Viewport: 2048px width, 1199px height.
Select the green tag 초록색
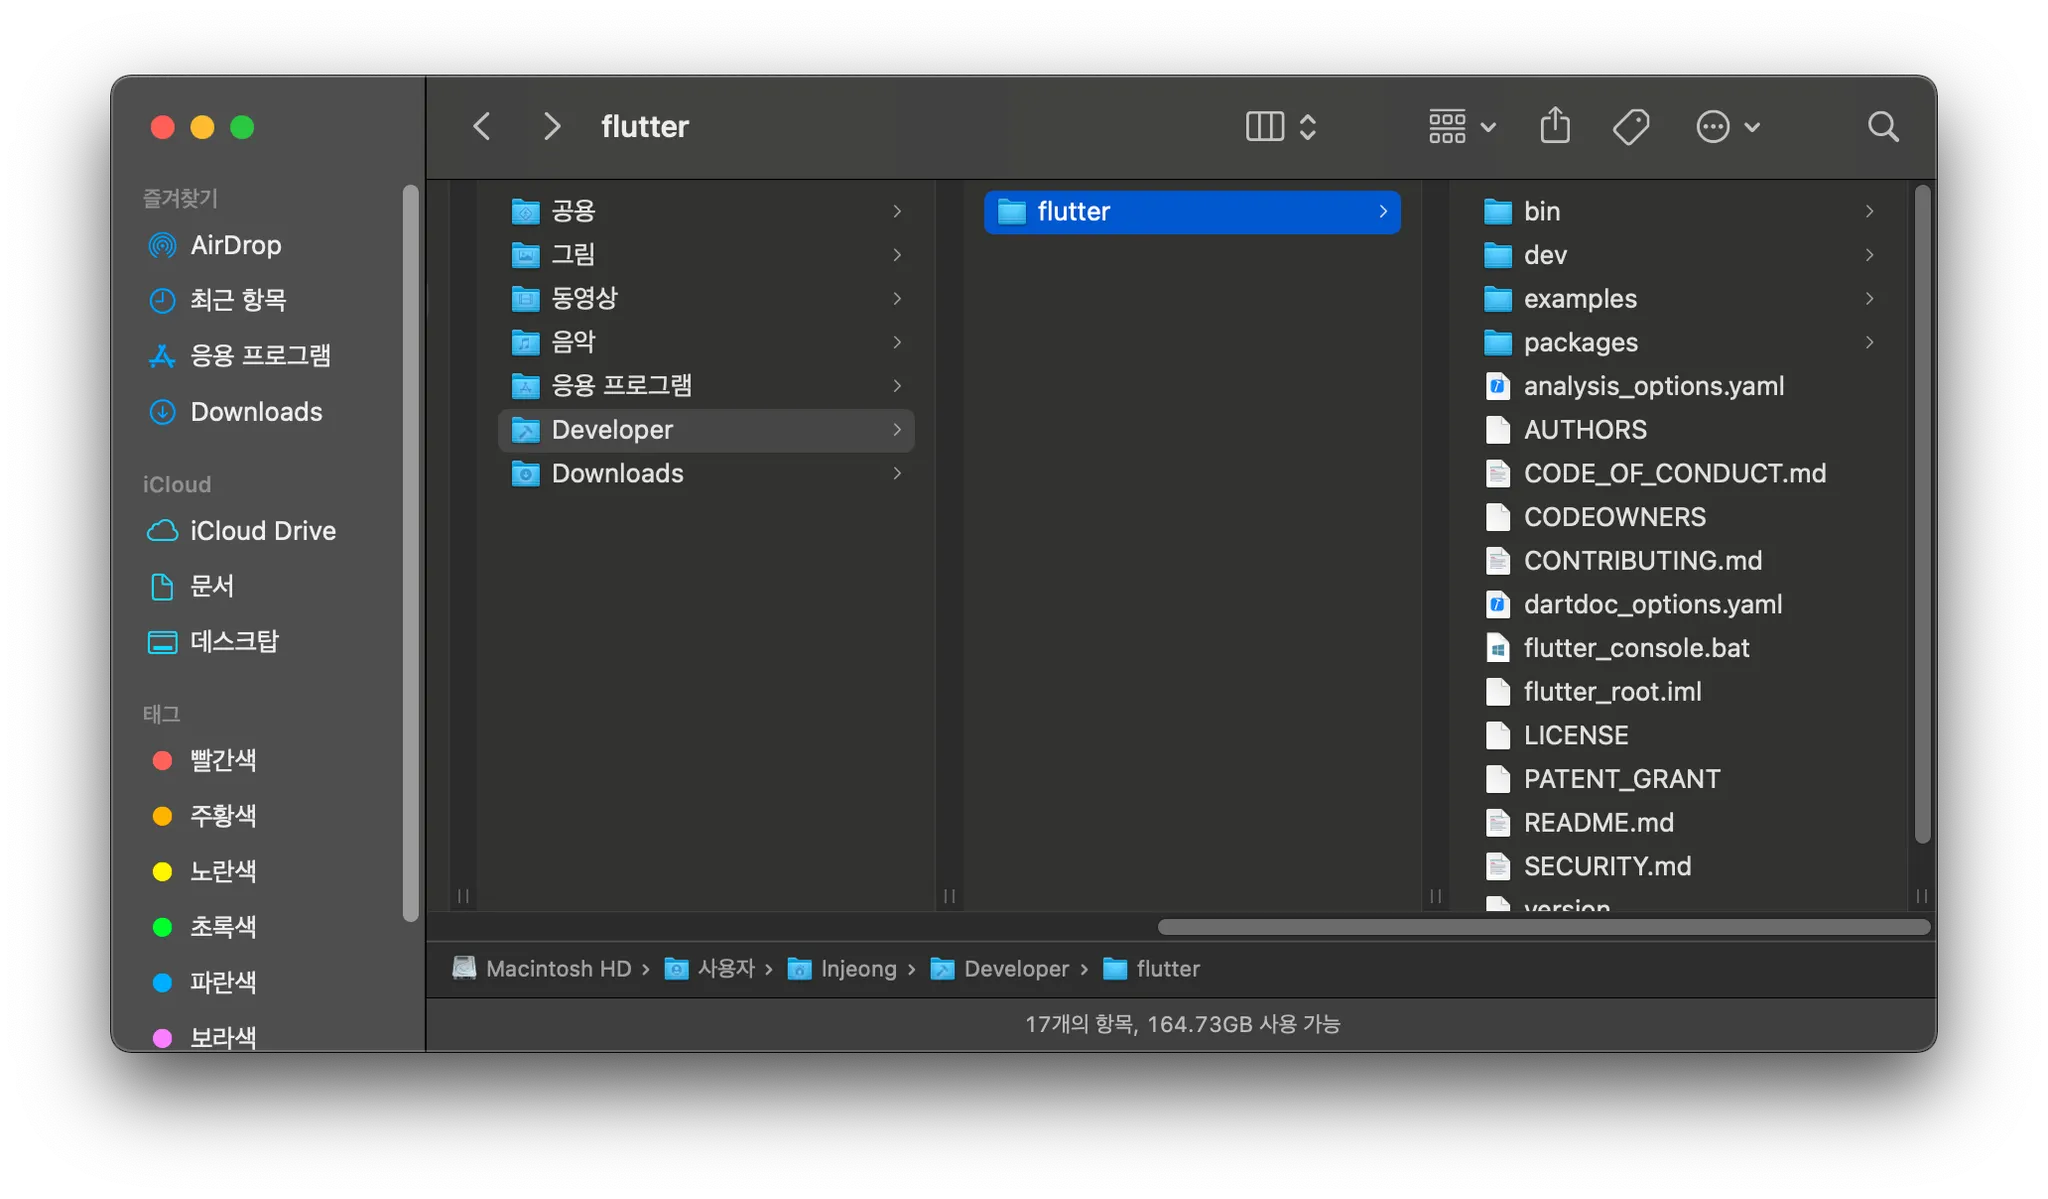click(x=222, y=927)
